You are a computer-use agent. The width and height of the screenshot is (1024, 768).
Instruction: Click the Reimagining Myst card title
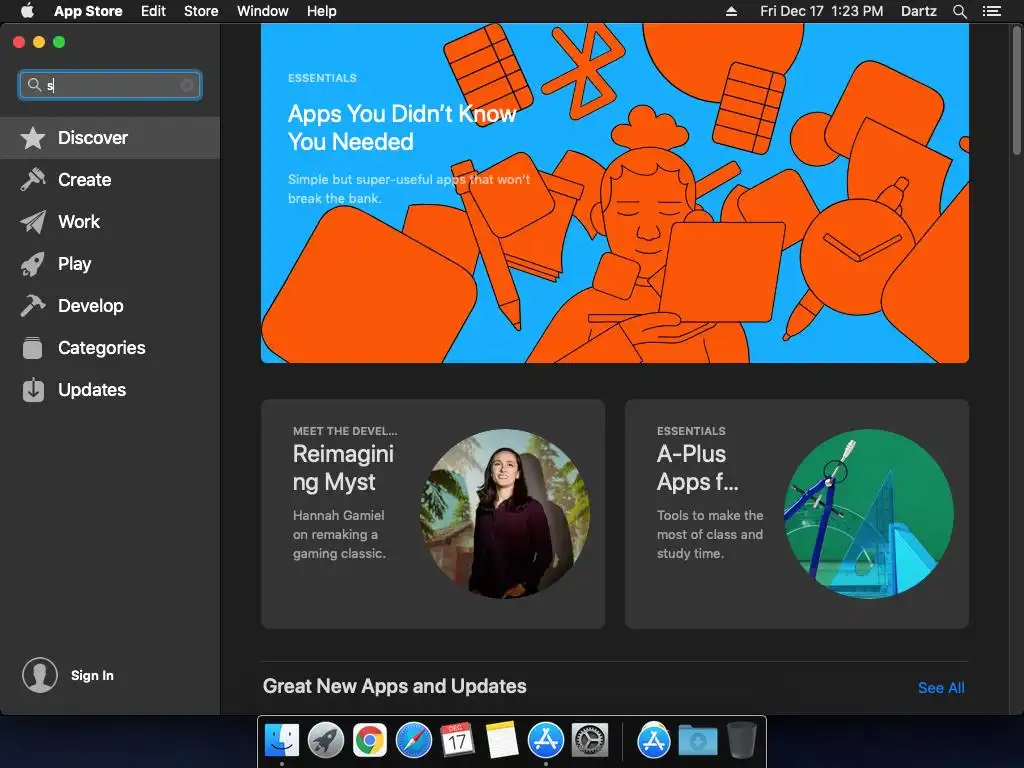344,468
